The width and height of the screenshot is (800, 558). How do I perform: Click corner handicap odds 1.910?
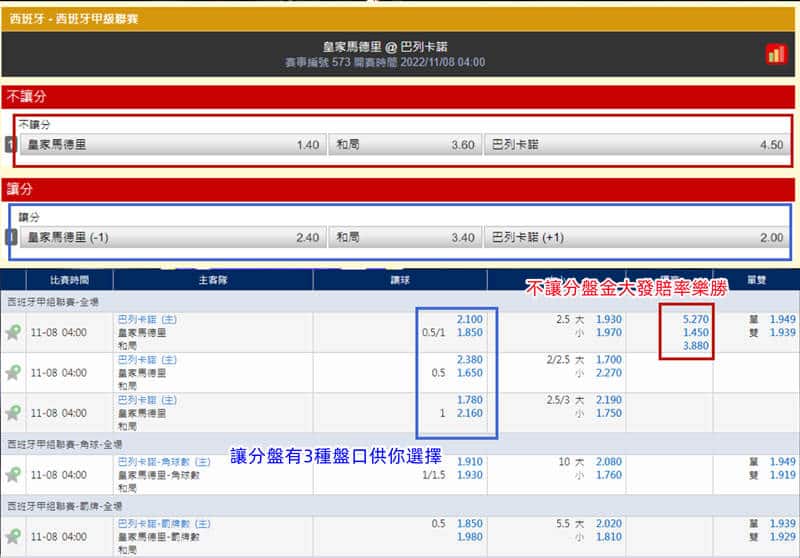tap(469, 462)
